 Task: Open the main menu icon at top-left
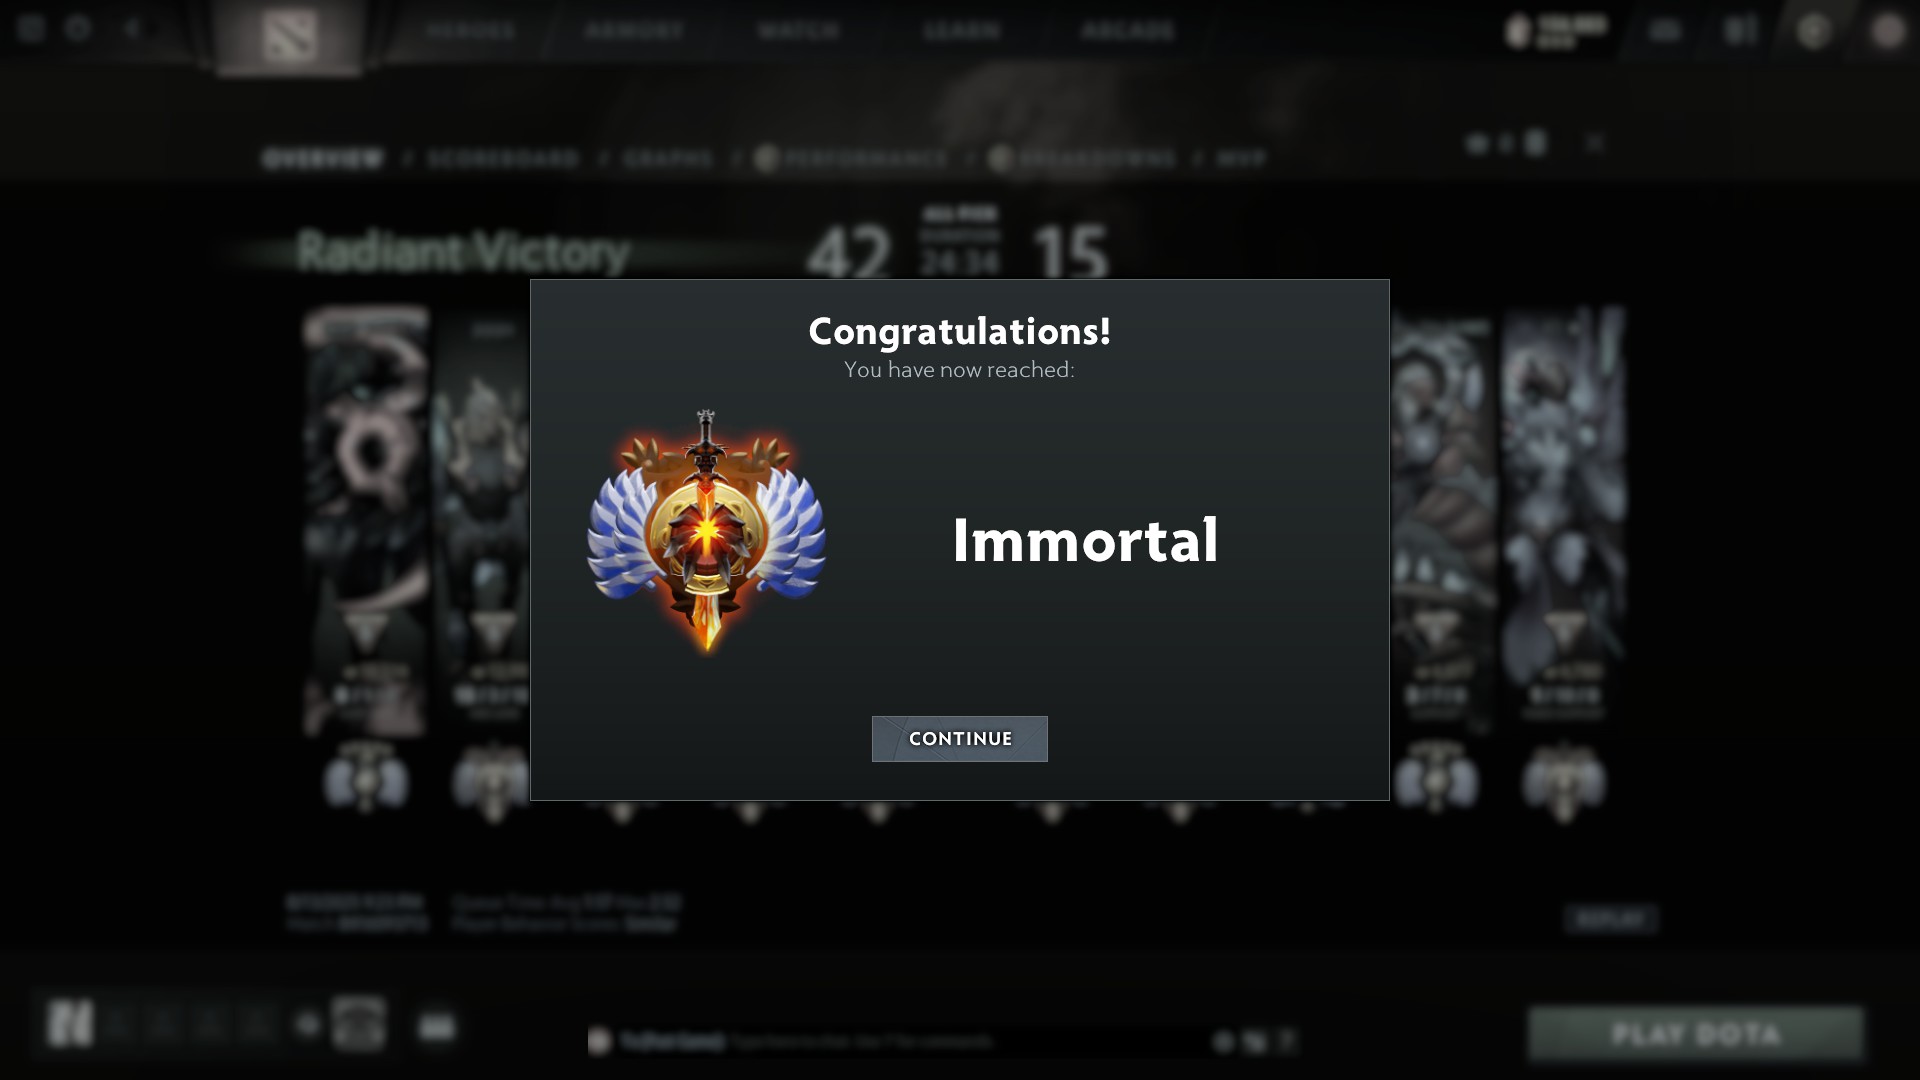tap(30, 28)
